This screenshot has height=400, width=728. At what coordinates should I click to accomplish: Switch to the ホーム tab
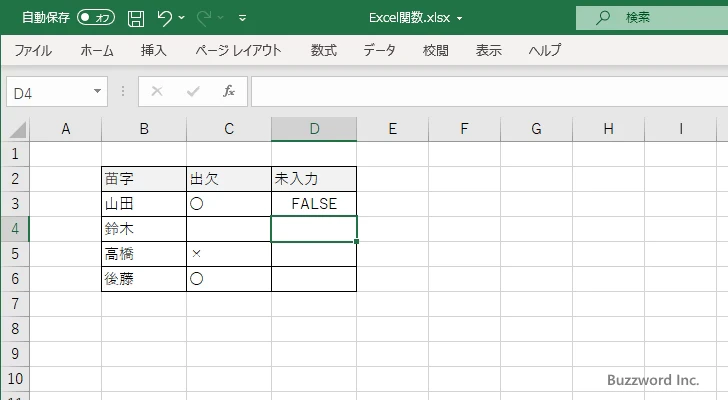(x=97, y=50)
